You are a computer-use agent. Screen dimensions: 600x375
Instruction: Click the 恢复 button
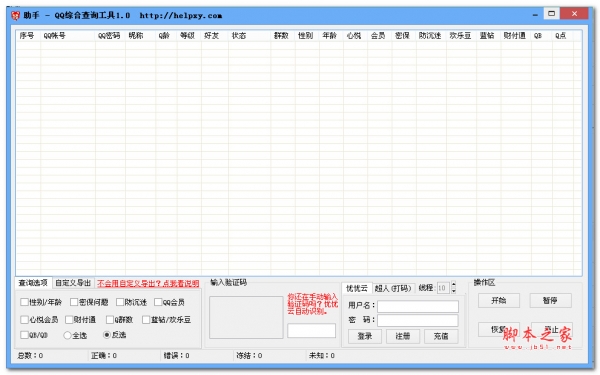click(499, 329)
